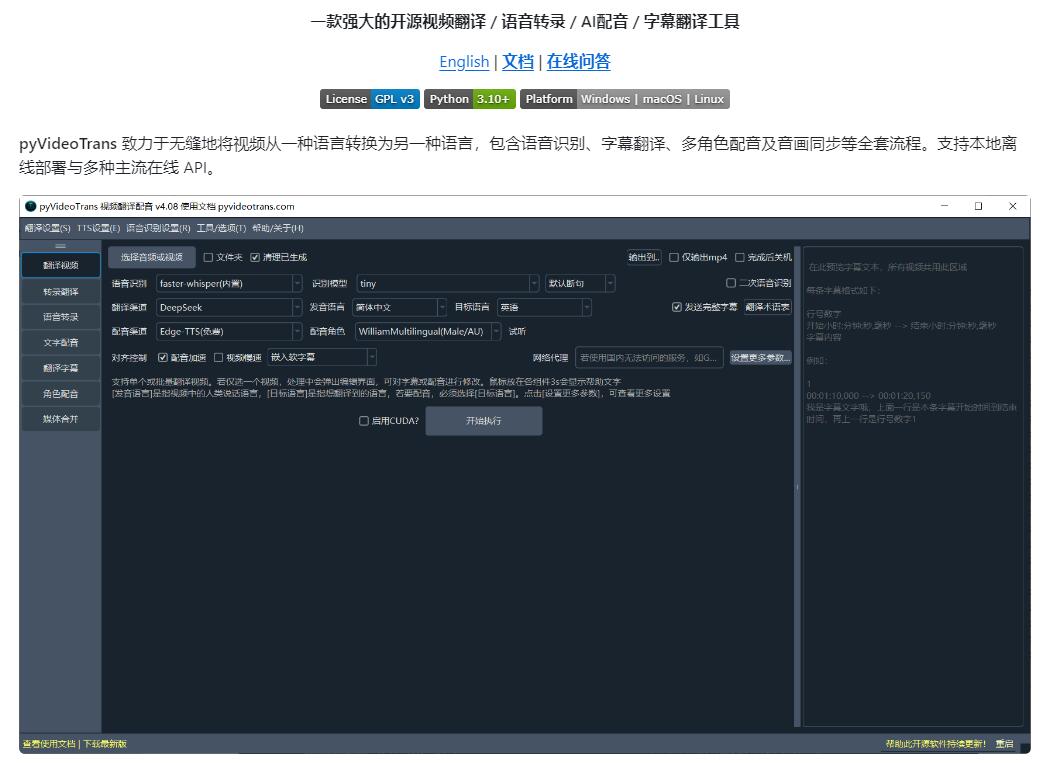Image resolution: width=1054 pixels, height=763 pixels.
Task: Open the 帮助/关于(H) menu
Action: 278,229
